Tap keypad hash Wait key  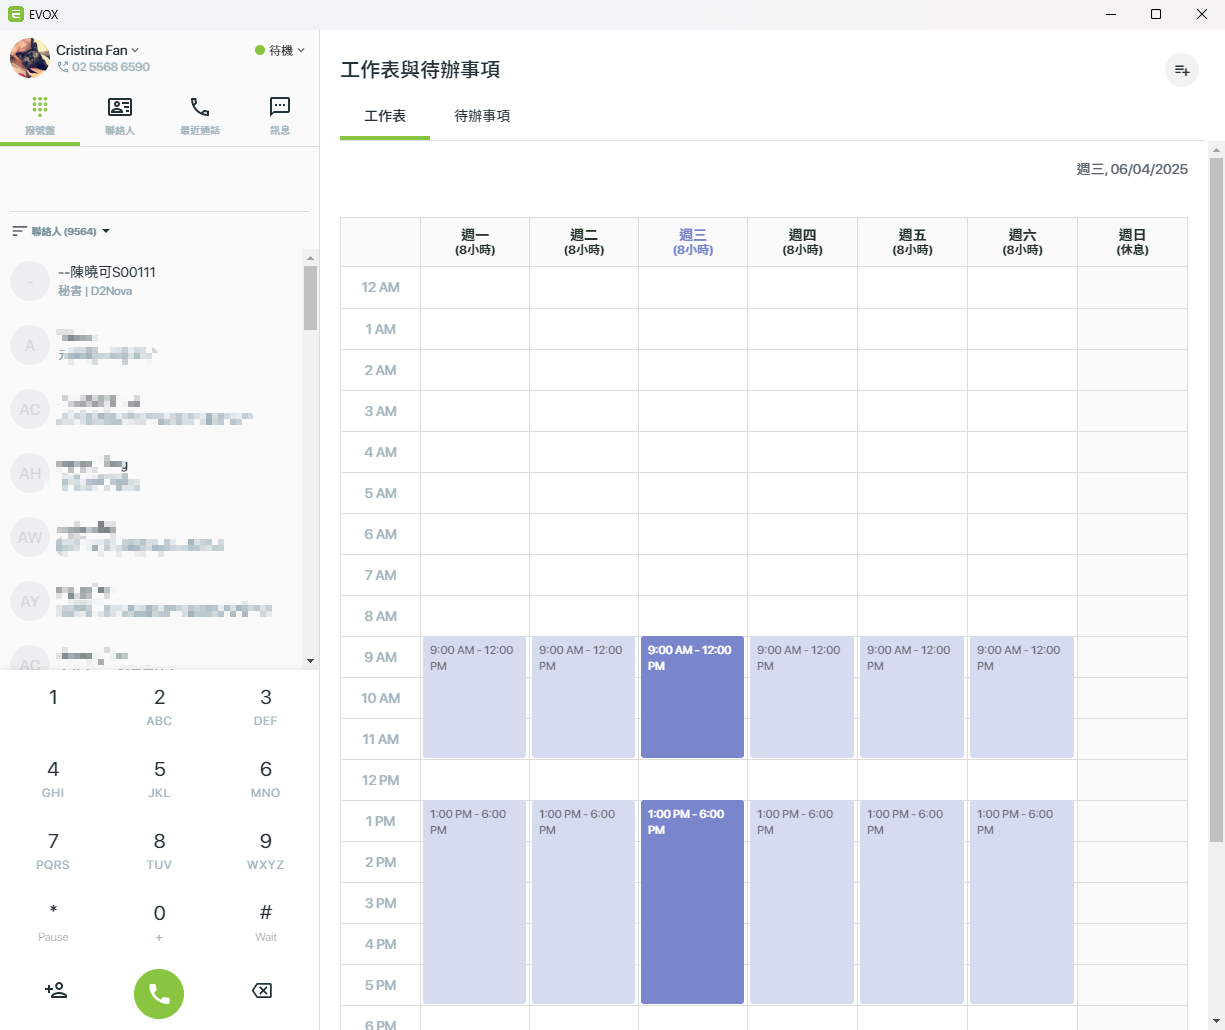click(265, 922)
